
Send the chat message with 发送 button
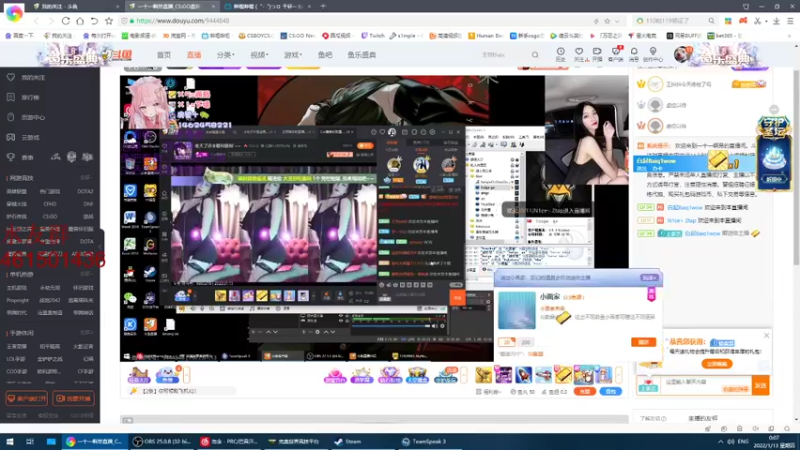click(x=760, y=386)
